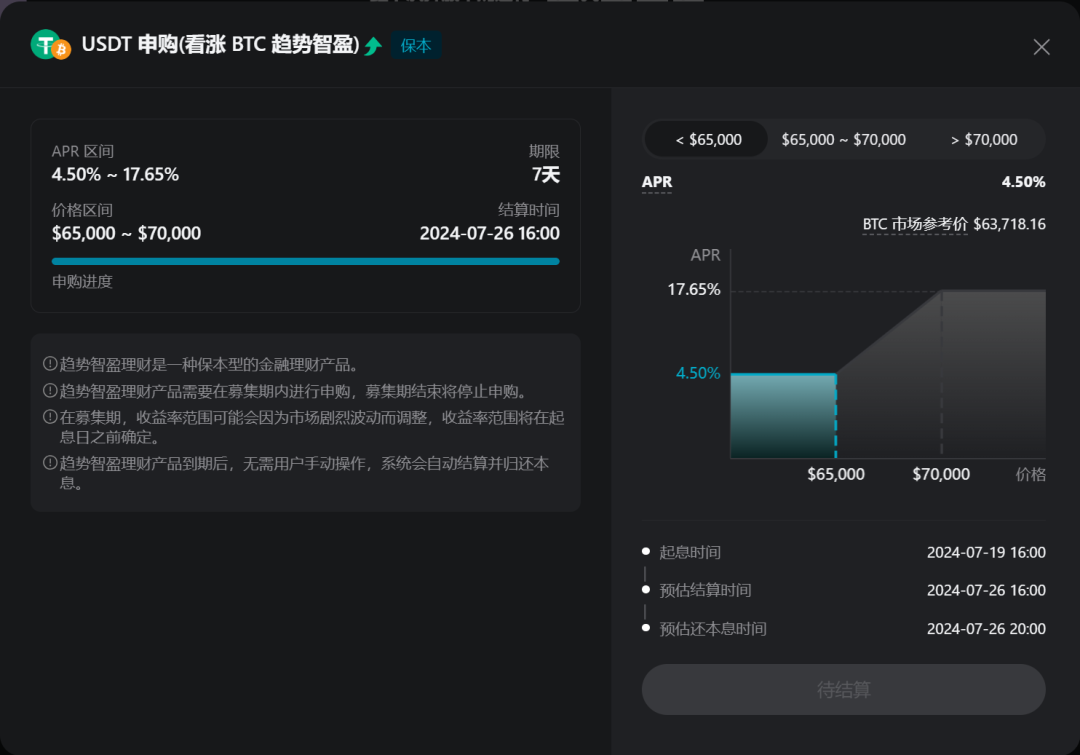Viewport: 1080px width, 755px height.
Task: Show the BTC 市场参考价 tooltip
Action: pyautogui.click(x=915, y=224)
